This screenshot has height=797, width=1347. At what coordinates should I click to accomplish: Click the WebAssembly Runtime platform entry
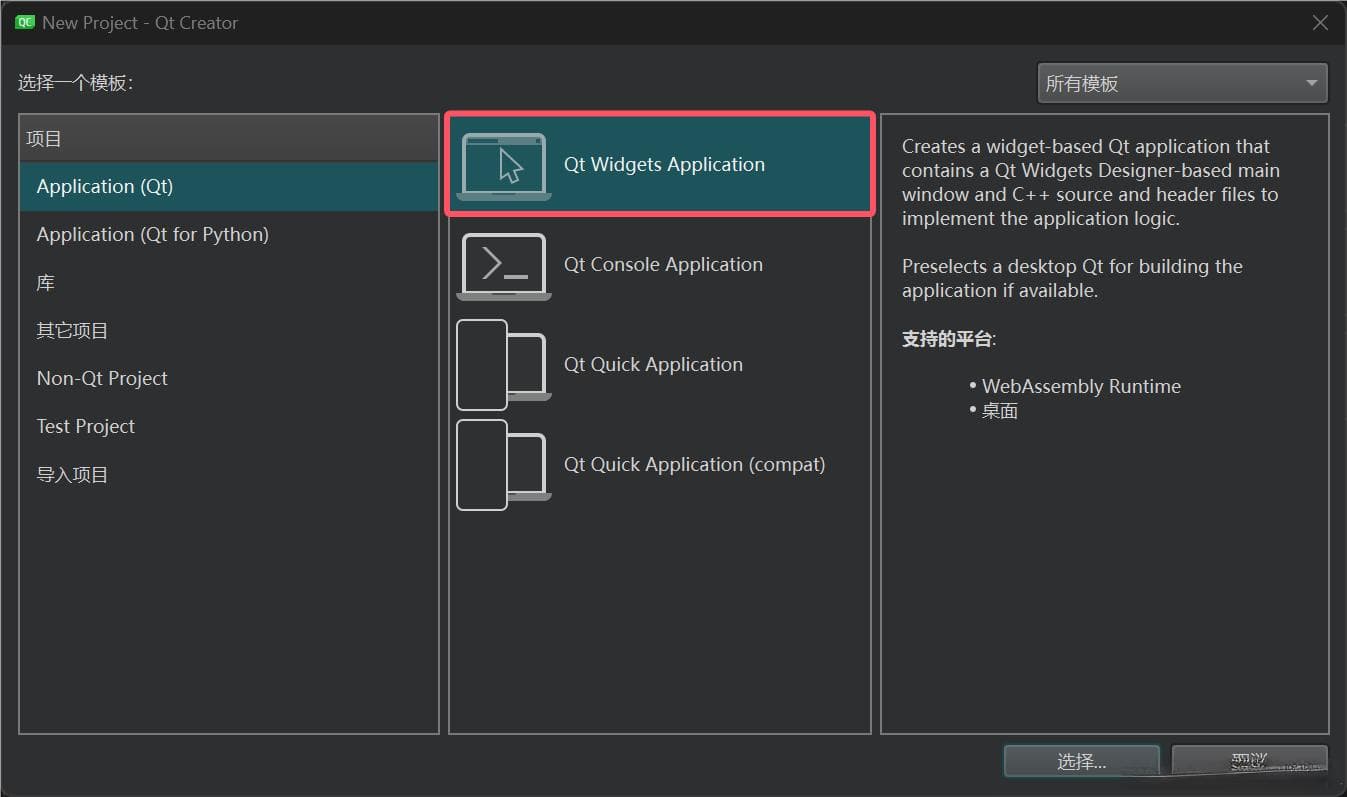click(x=1081, y=387)
